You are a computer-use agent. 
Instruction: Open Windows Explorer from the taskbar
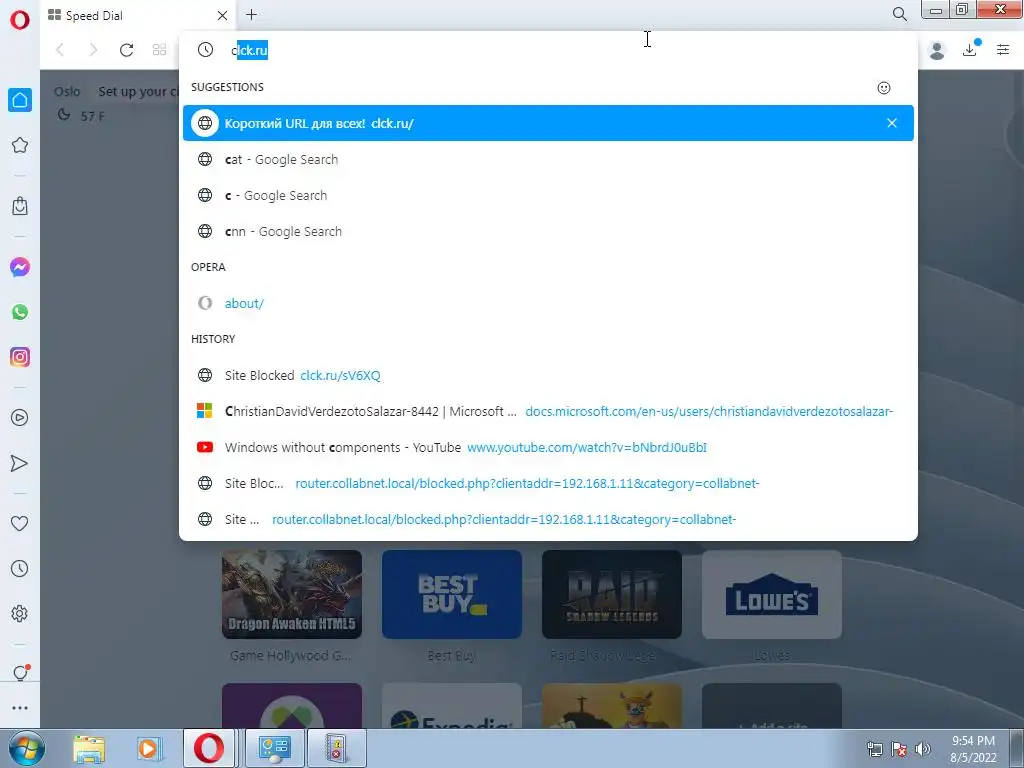pyautogui.click(x=89, y=748)
